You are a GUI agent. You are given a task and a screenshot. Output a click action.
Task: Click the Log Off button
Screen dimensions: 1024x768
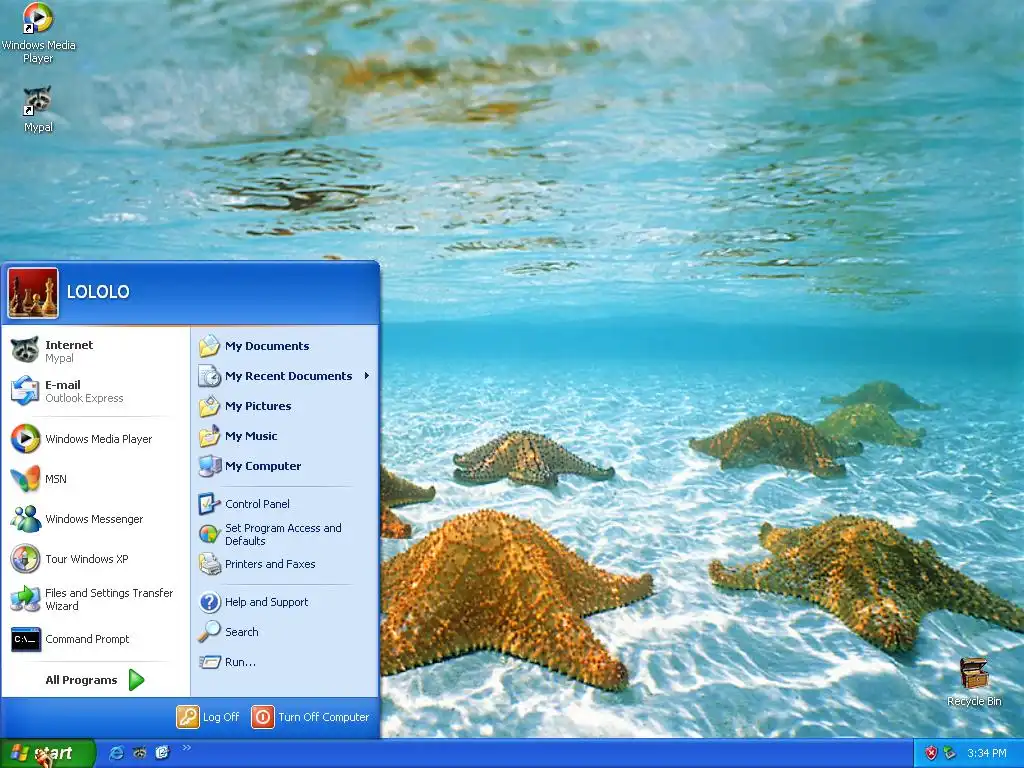pyautogui.click(x=208, y=716)
